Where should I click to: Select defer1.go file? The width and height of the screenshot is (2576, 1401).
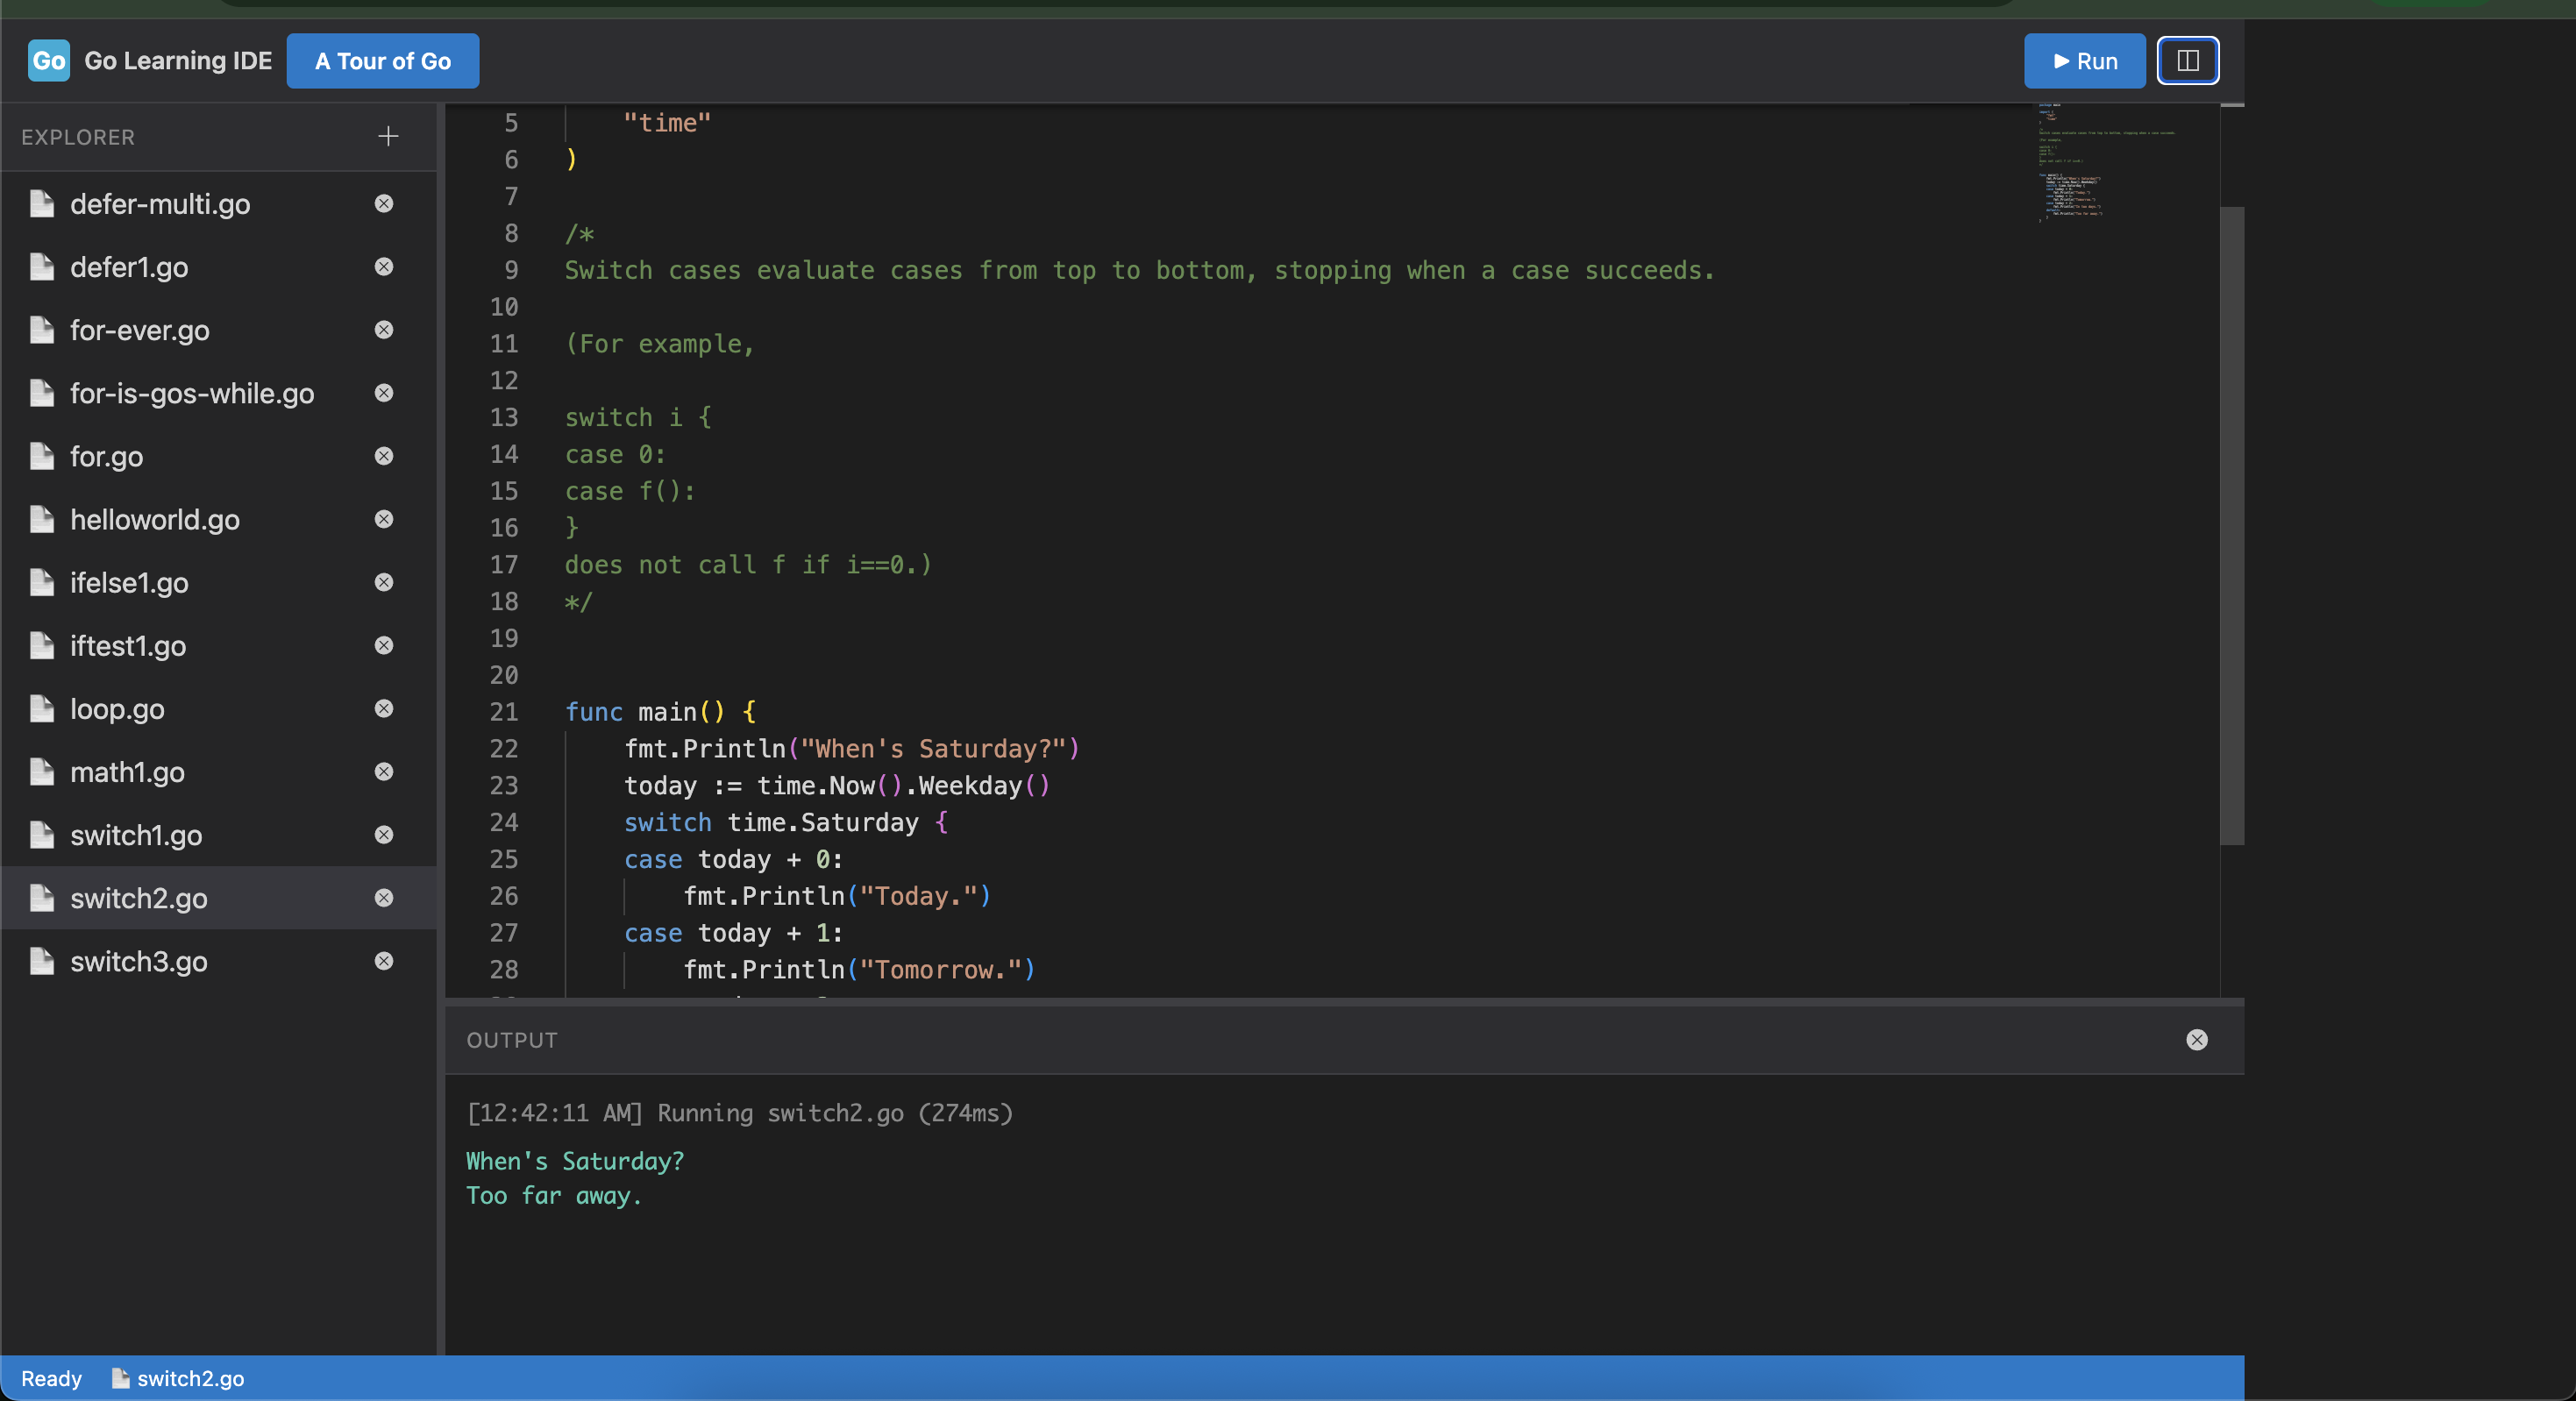[128, 267]
